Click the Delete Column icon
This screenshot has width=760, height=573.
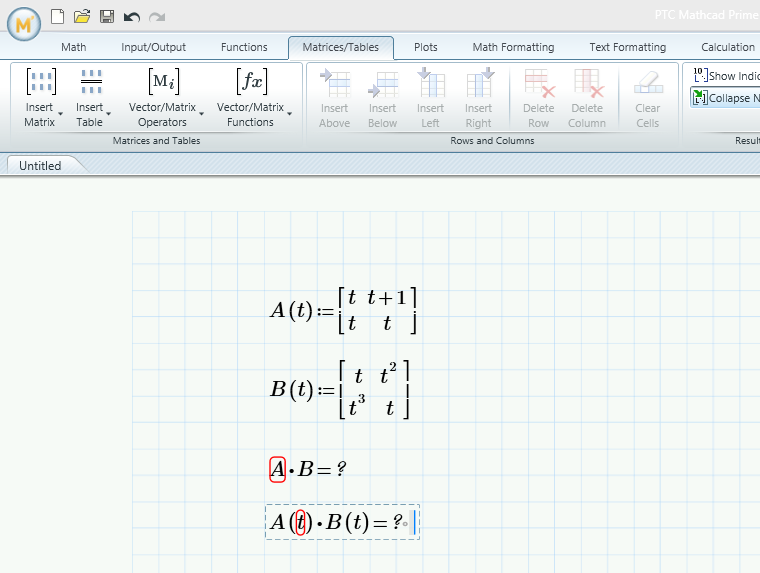tap(588, 83)
